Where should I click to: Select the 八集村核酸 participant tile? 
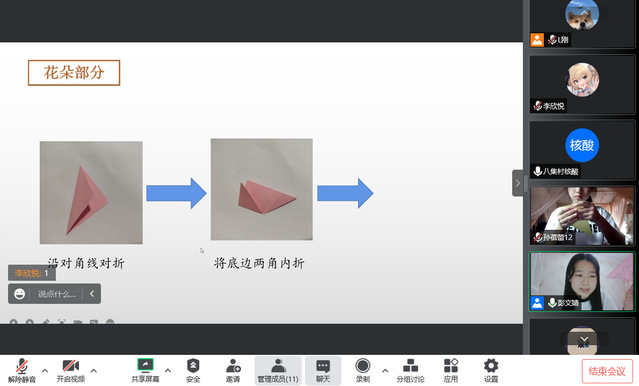coord(582,150)
